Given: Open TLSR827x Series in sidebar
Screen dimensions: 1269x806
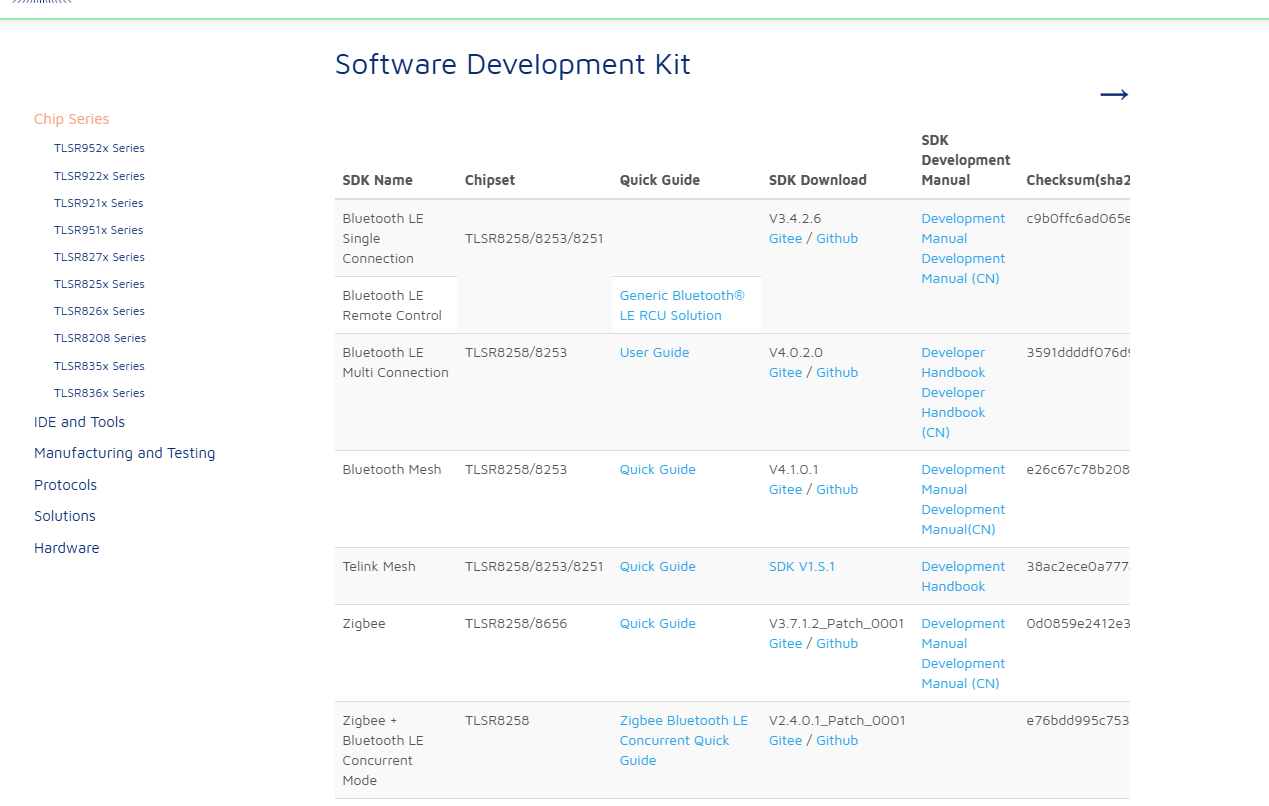Looking at the screenshot, I should [99, 257].
